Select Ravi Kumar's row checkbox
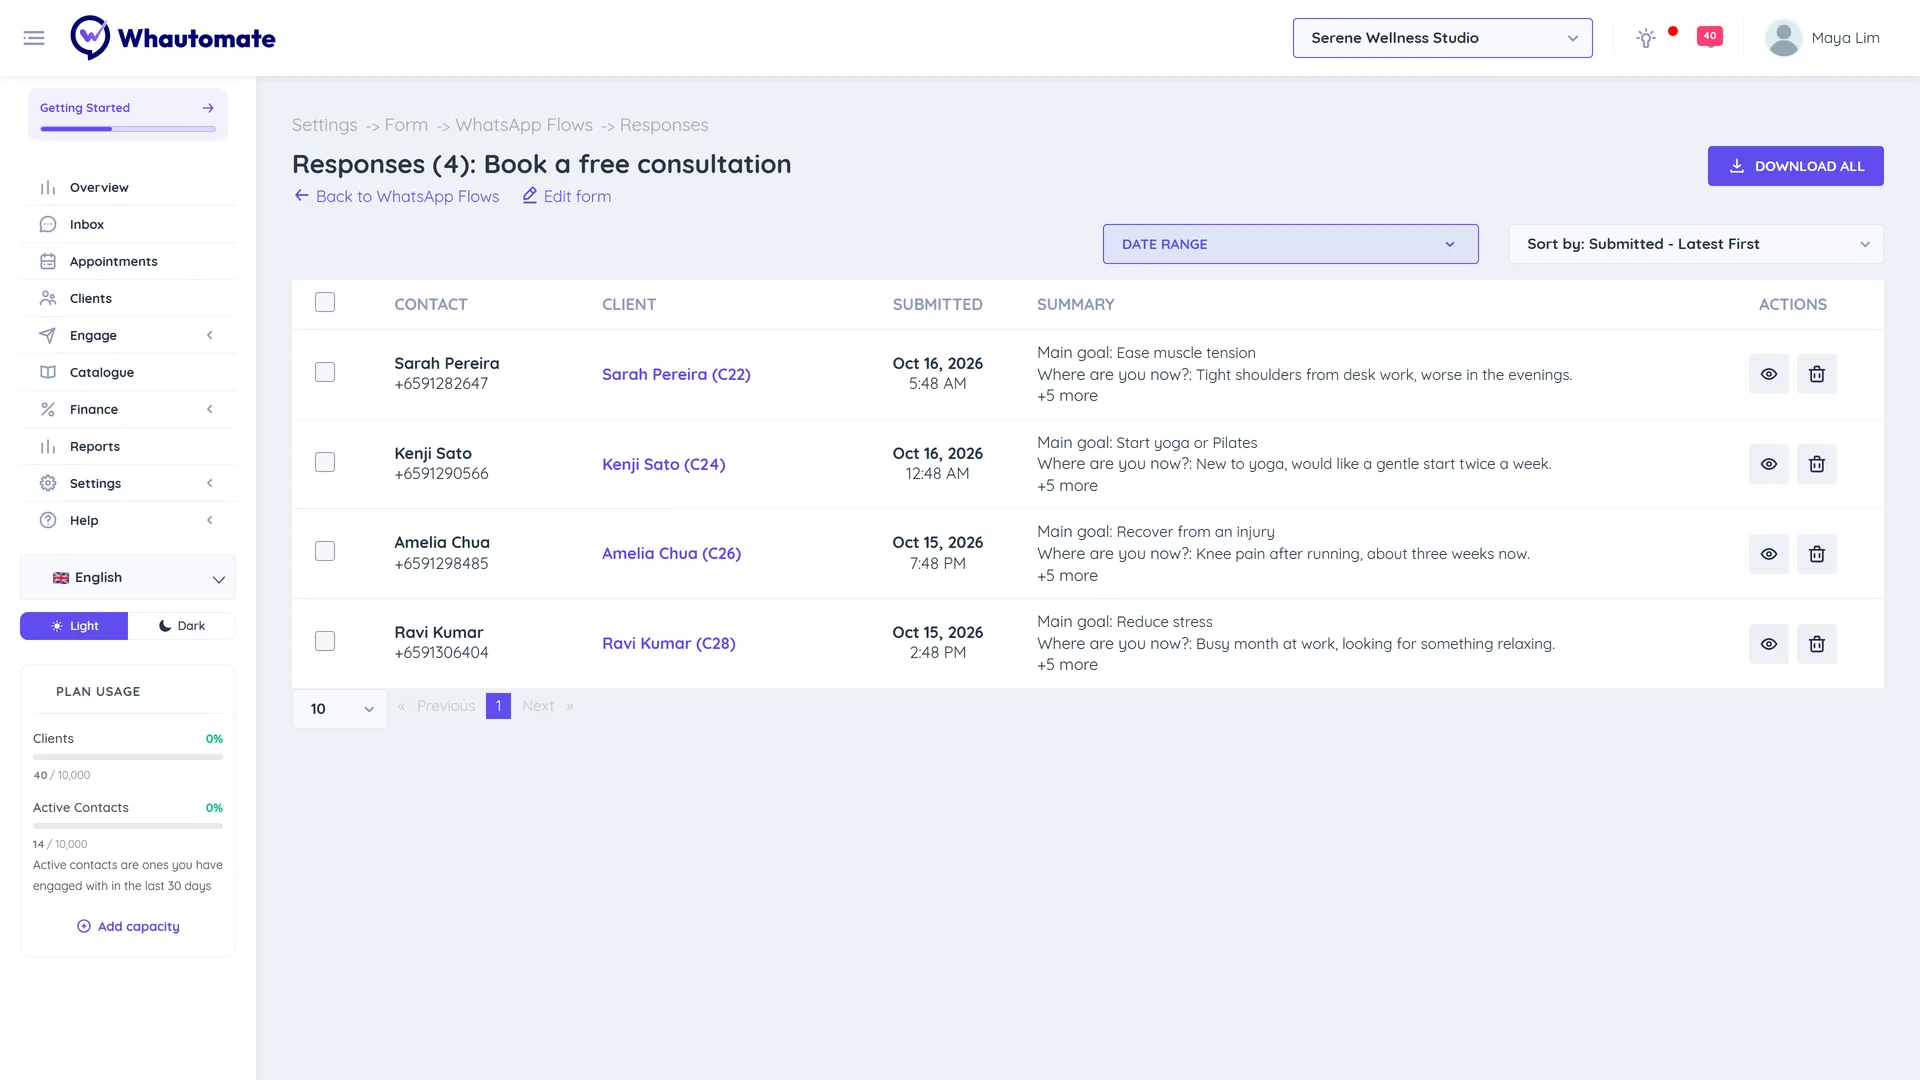The width and height of the screenshot is (1920, 1080). point(325,641)
